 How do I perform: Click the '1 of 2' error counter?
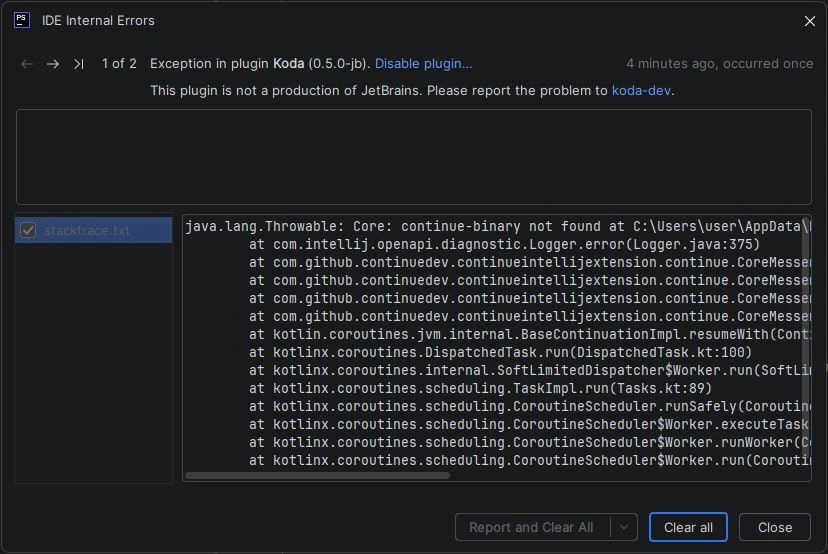click(x=119, y=63)
